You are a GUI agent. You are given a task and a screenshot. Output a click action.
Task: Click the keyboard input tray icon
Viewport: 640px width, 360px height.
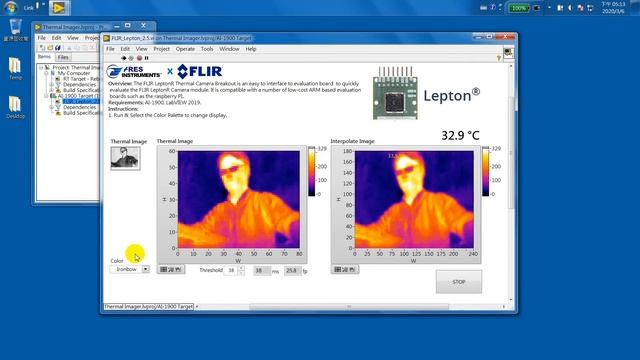click(x=483, y=8)
